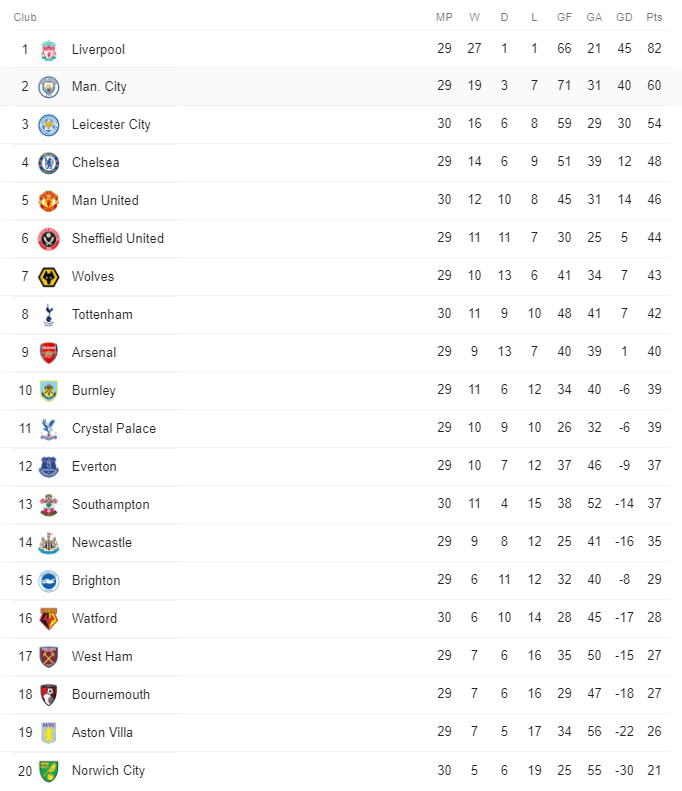Click the Club column header
Viewport: 682px width, 791px height.
point(25,17)
